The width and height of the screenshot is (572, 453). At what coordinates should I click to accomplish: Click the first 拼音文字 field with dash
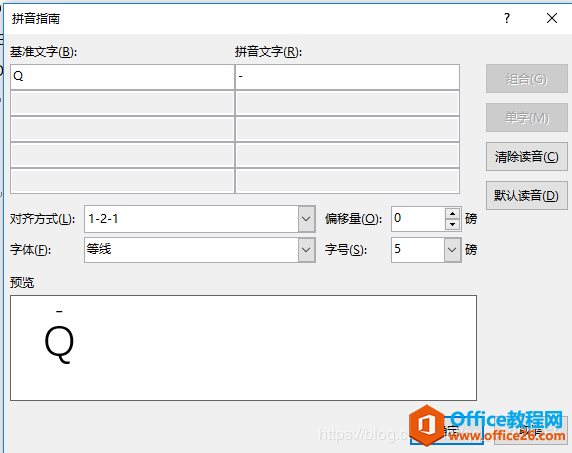point(347,77)
